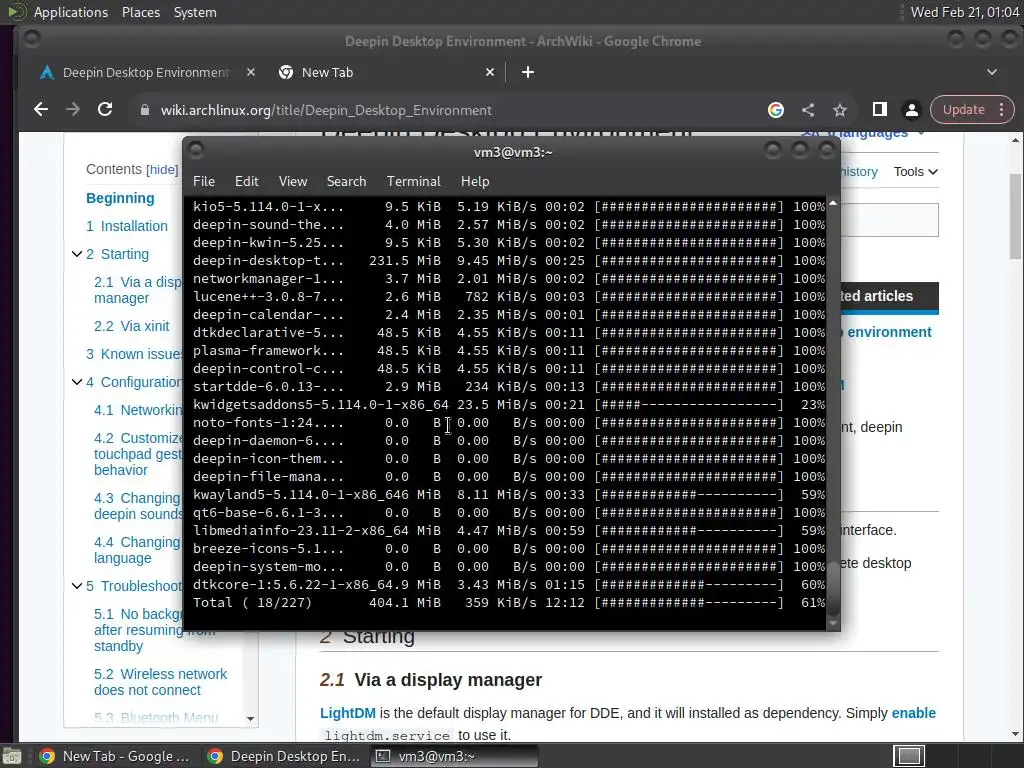Go to 2.2 Via xinit

point(131,326)
